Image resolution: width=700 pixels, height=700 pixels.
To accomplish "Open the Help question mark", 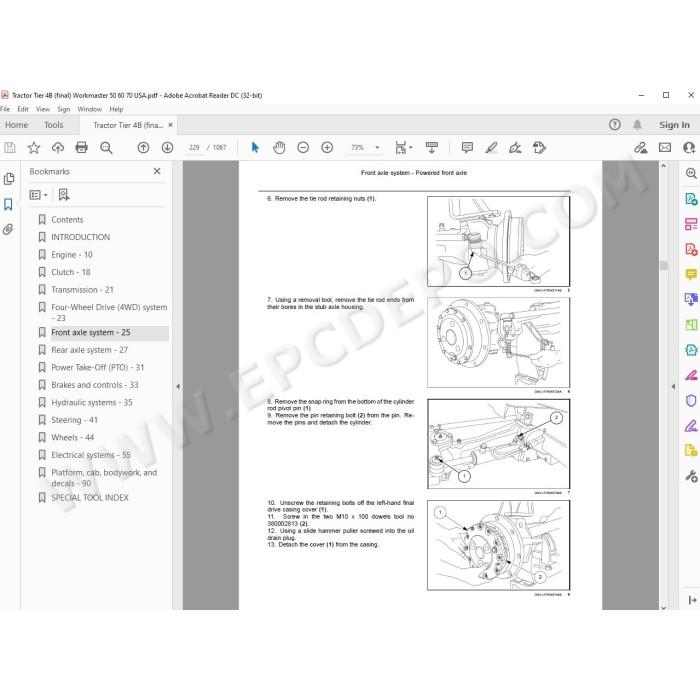I will coord(615,125).
